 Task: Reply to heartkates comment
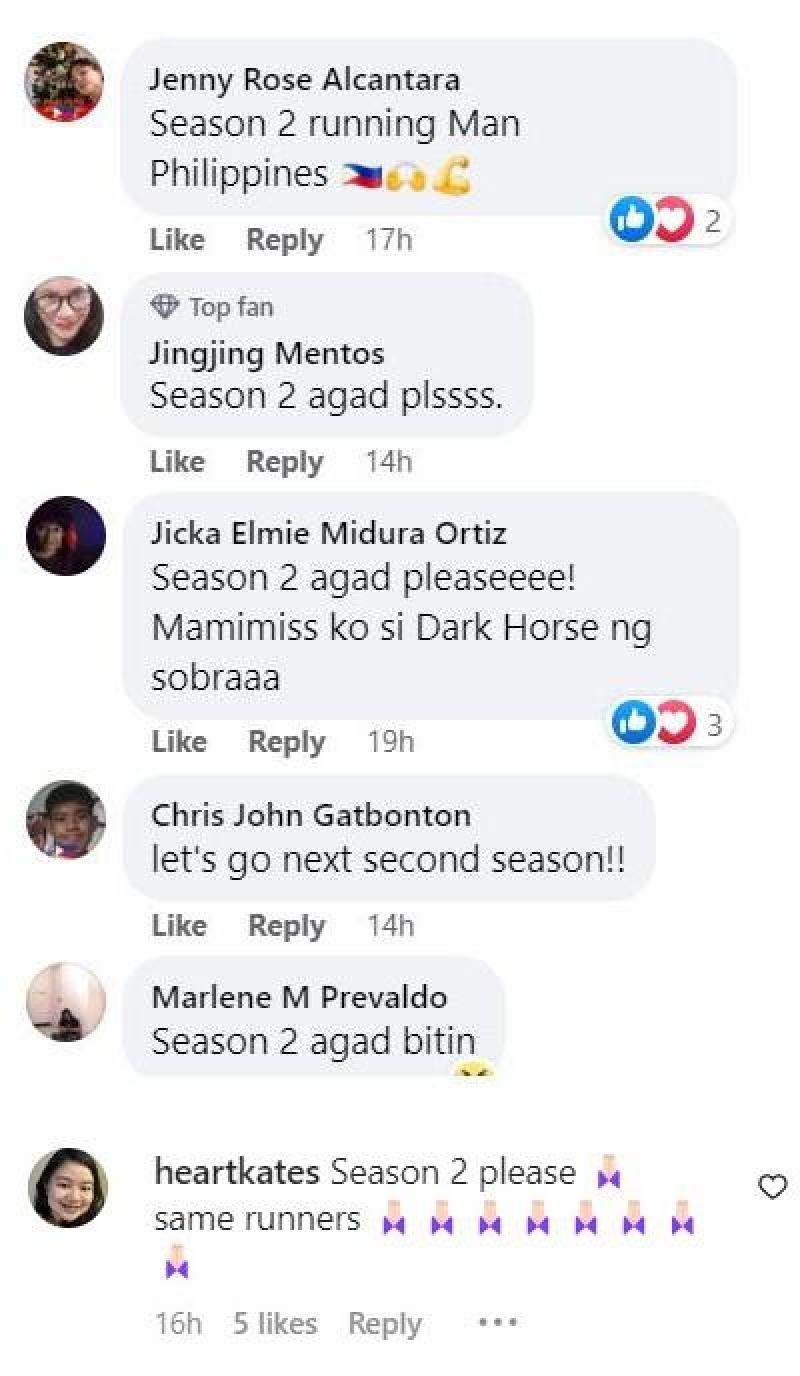[385, 1324]
